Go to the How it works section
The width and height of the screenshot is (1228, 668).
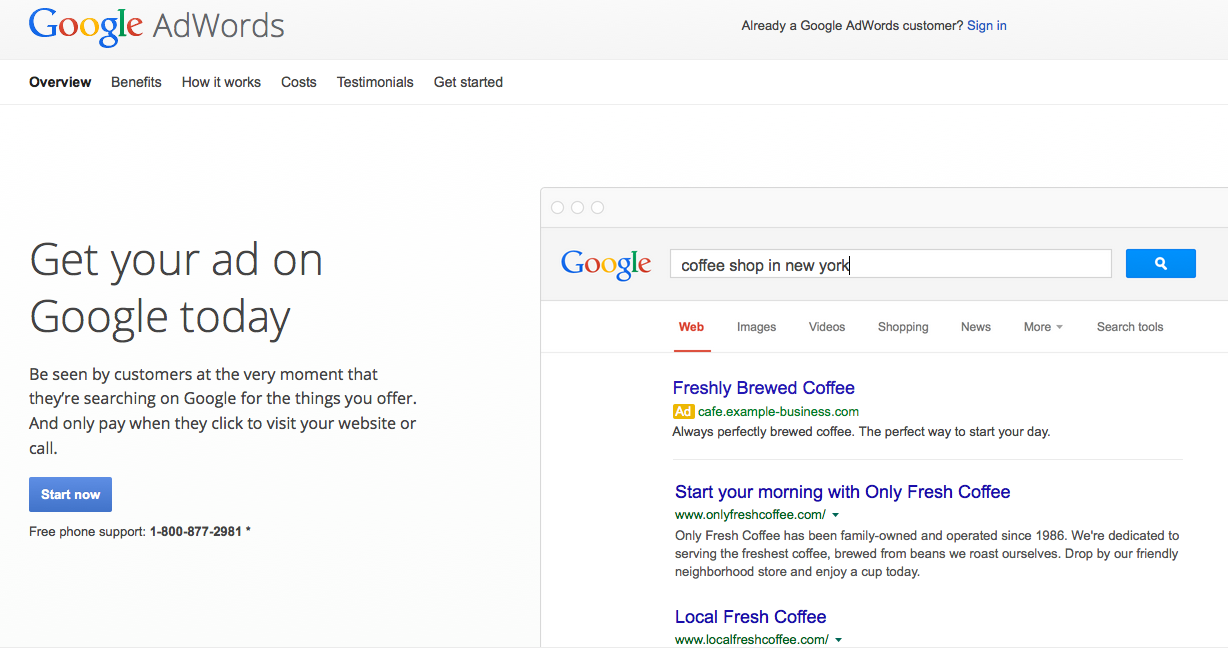tap(221, 82)
